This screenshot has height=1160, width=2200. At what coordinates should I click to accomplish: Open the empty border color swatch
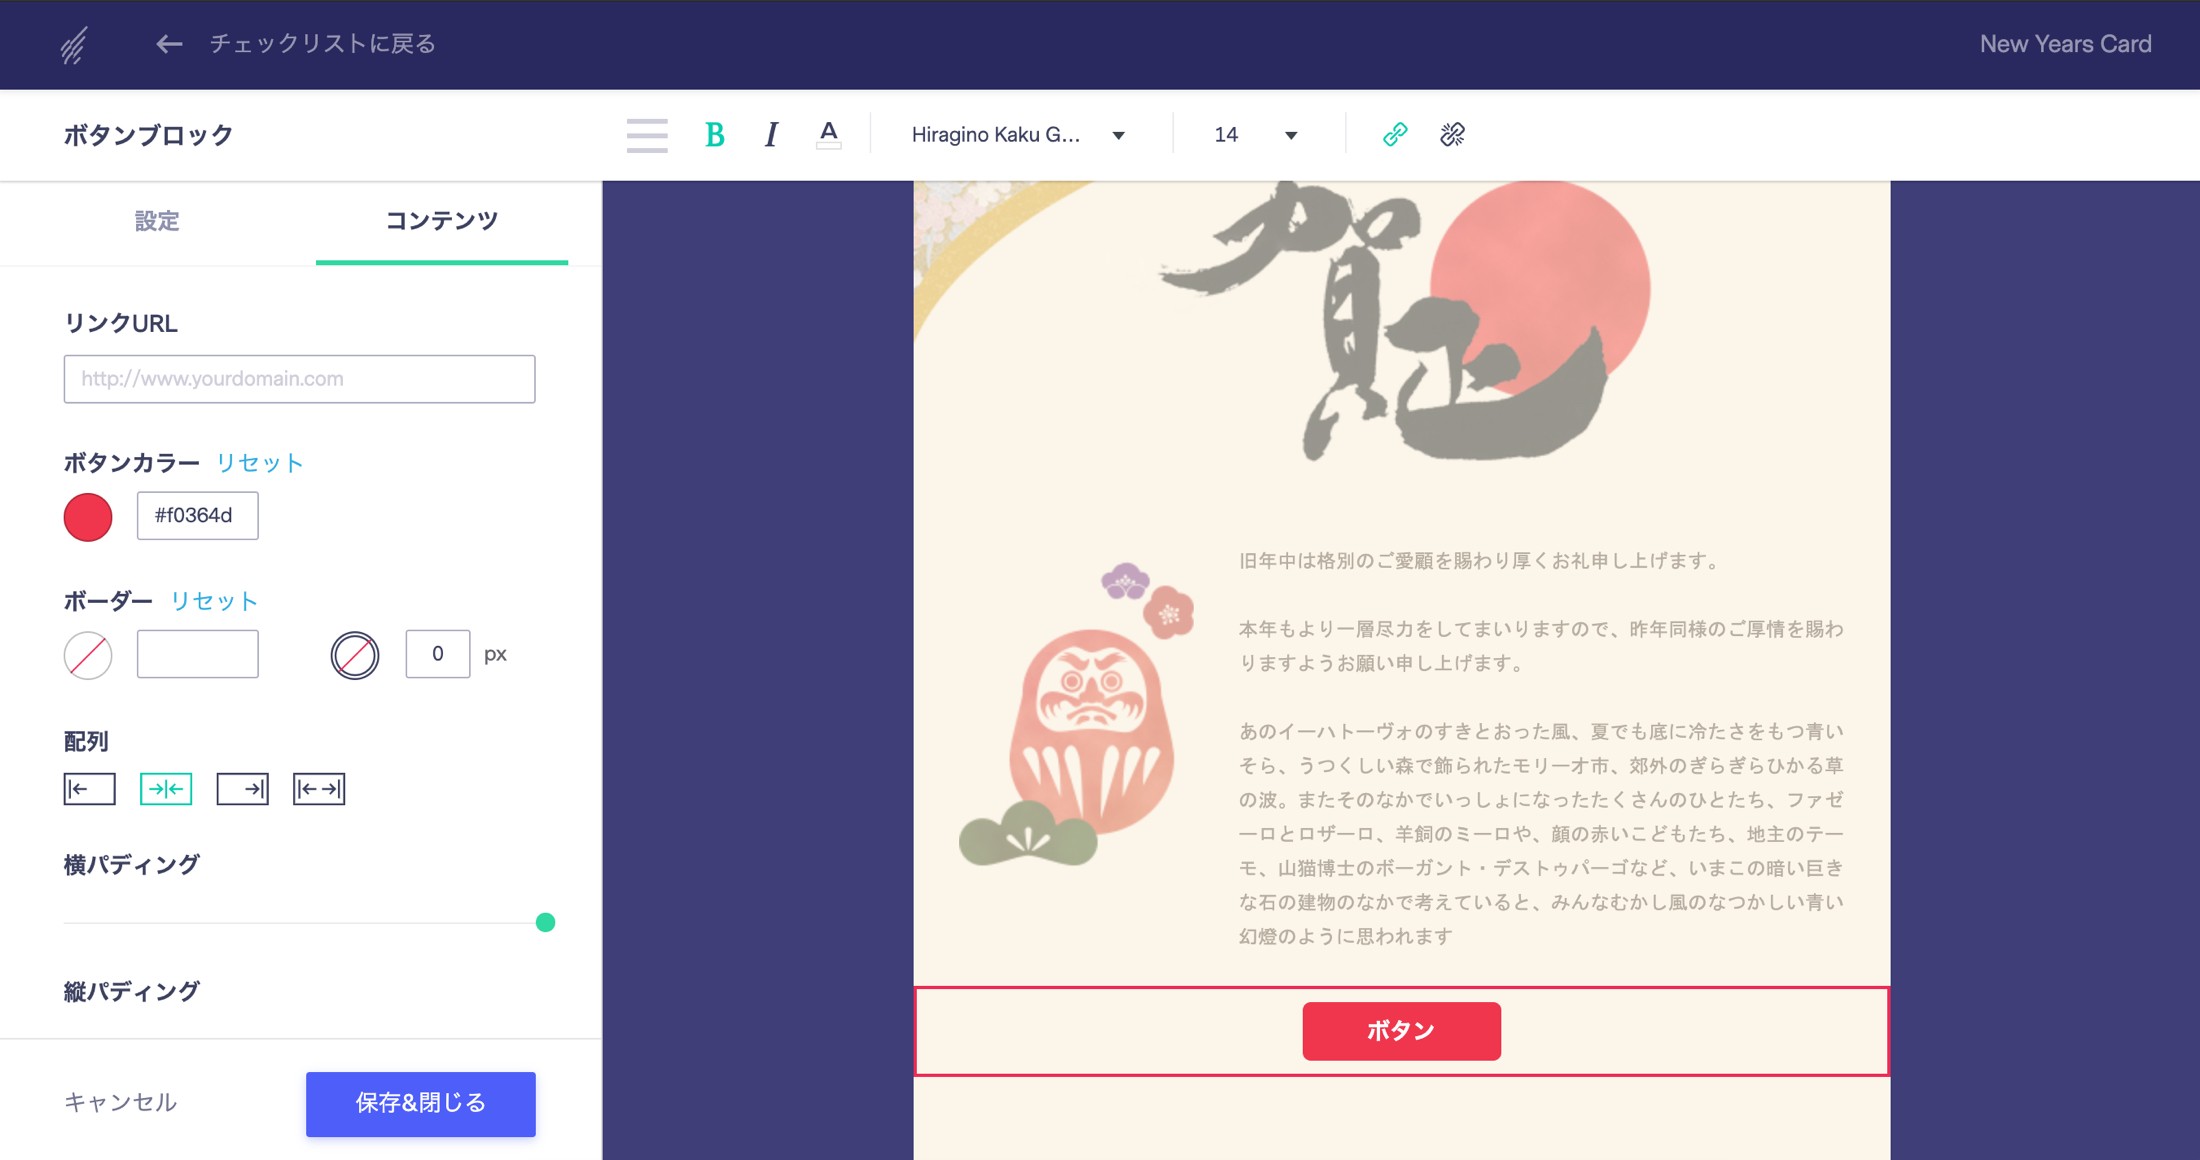click(88, 655)
